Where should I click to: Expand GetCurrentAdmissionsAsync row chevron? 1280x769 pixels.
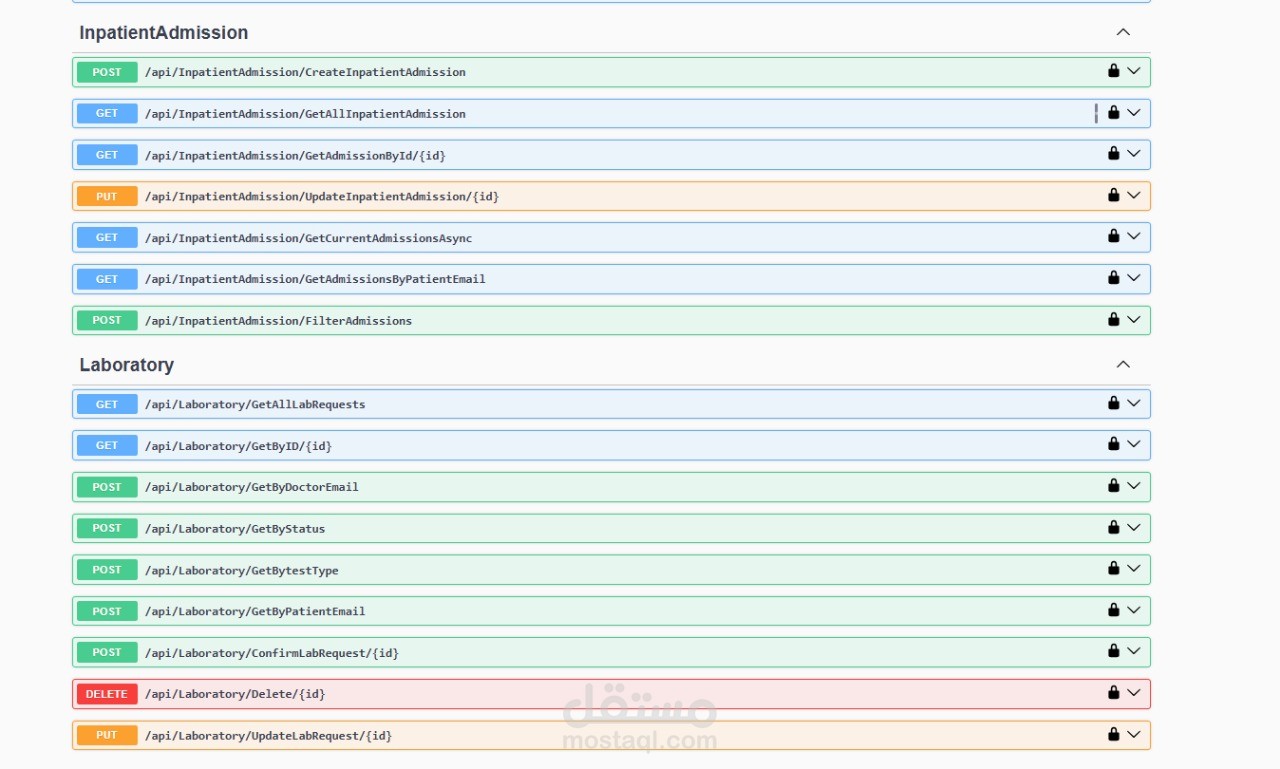tap(1134, 237)
